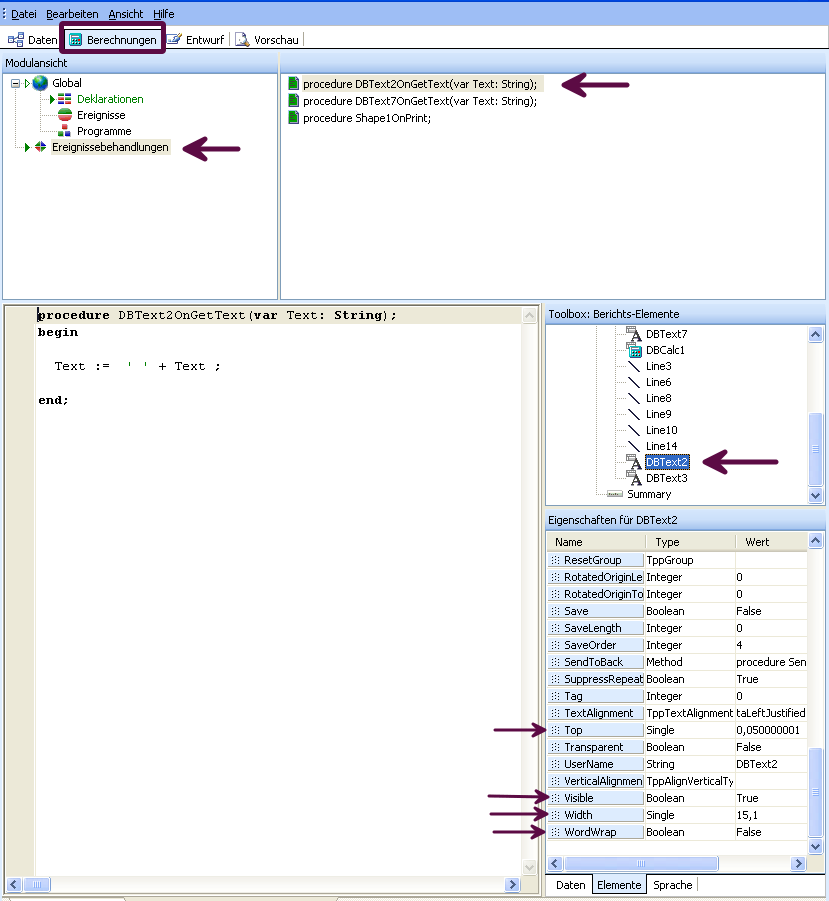Select procedure DBText7OnGetText entry
The width and height of the screenshot is (829, 901).
coord(420,101)
